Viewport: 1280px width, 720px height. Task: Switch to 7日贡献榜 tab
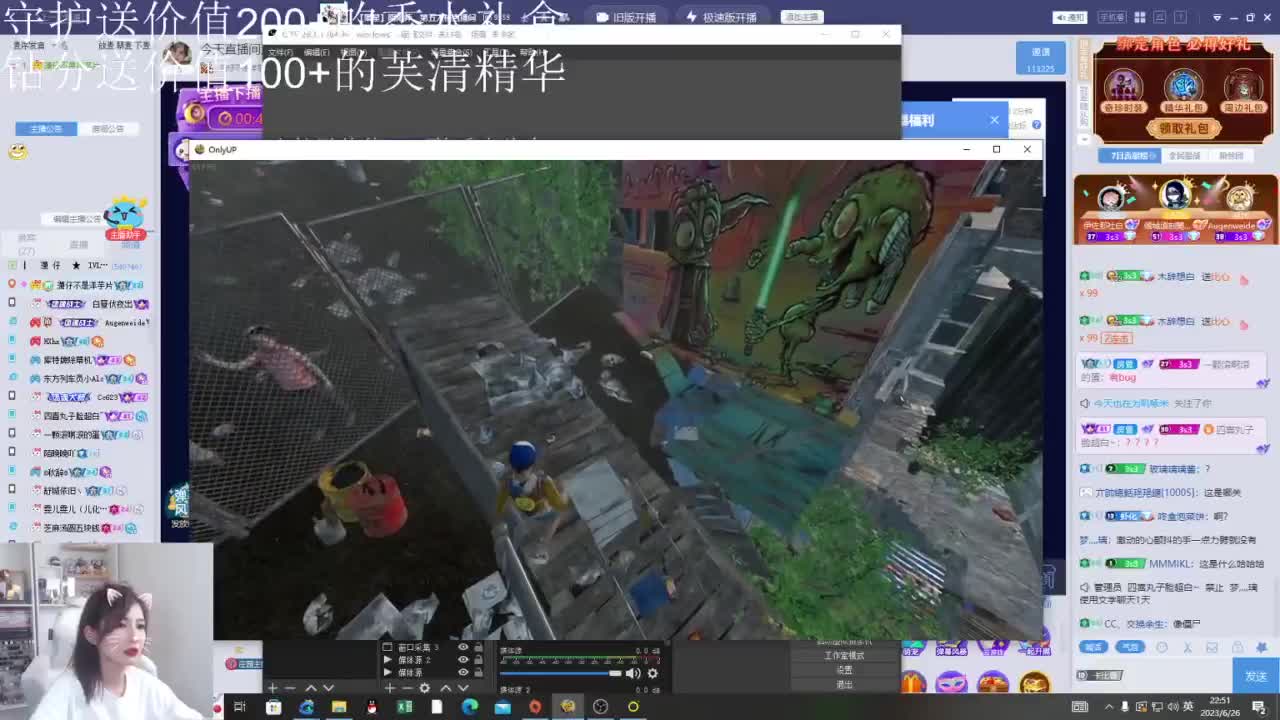(1128, 156)
